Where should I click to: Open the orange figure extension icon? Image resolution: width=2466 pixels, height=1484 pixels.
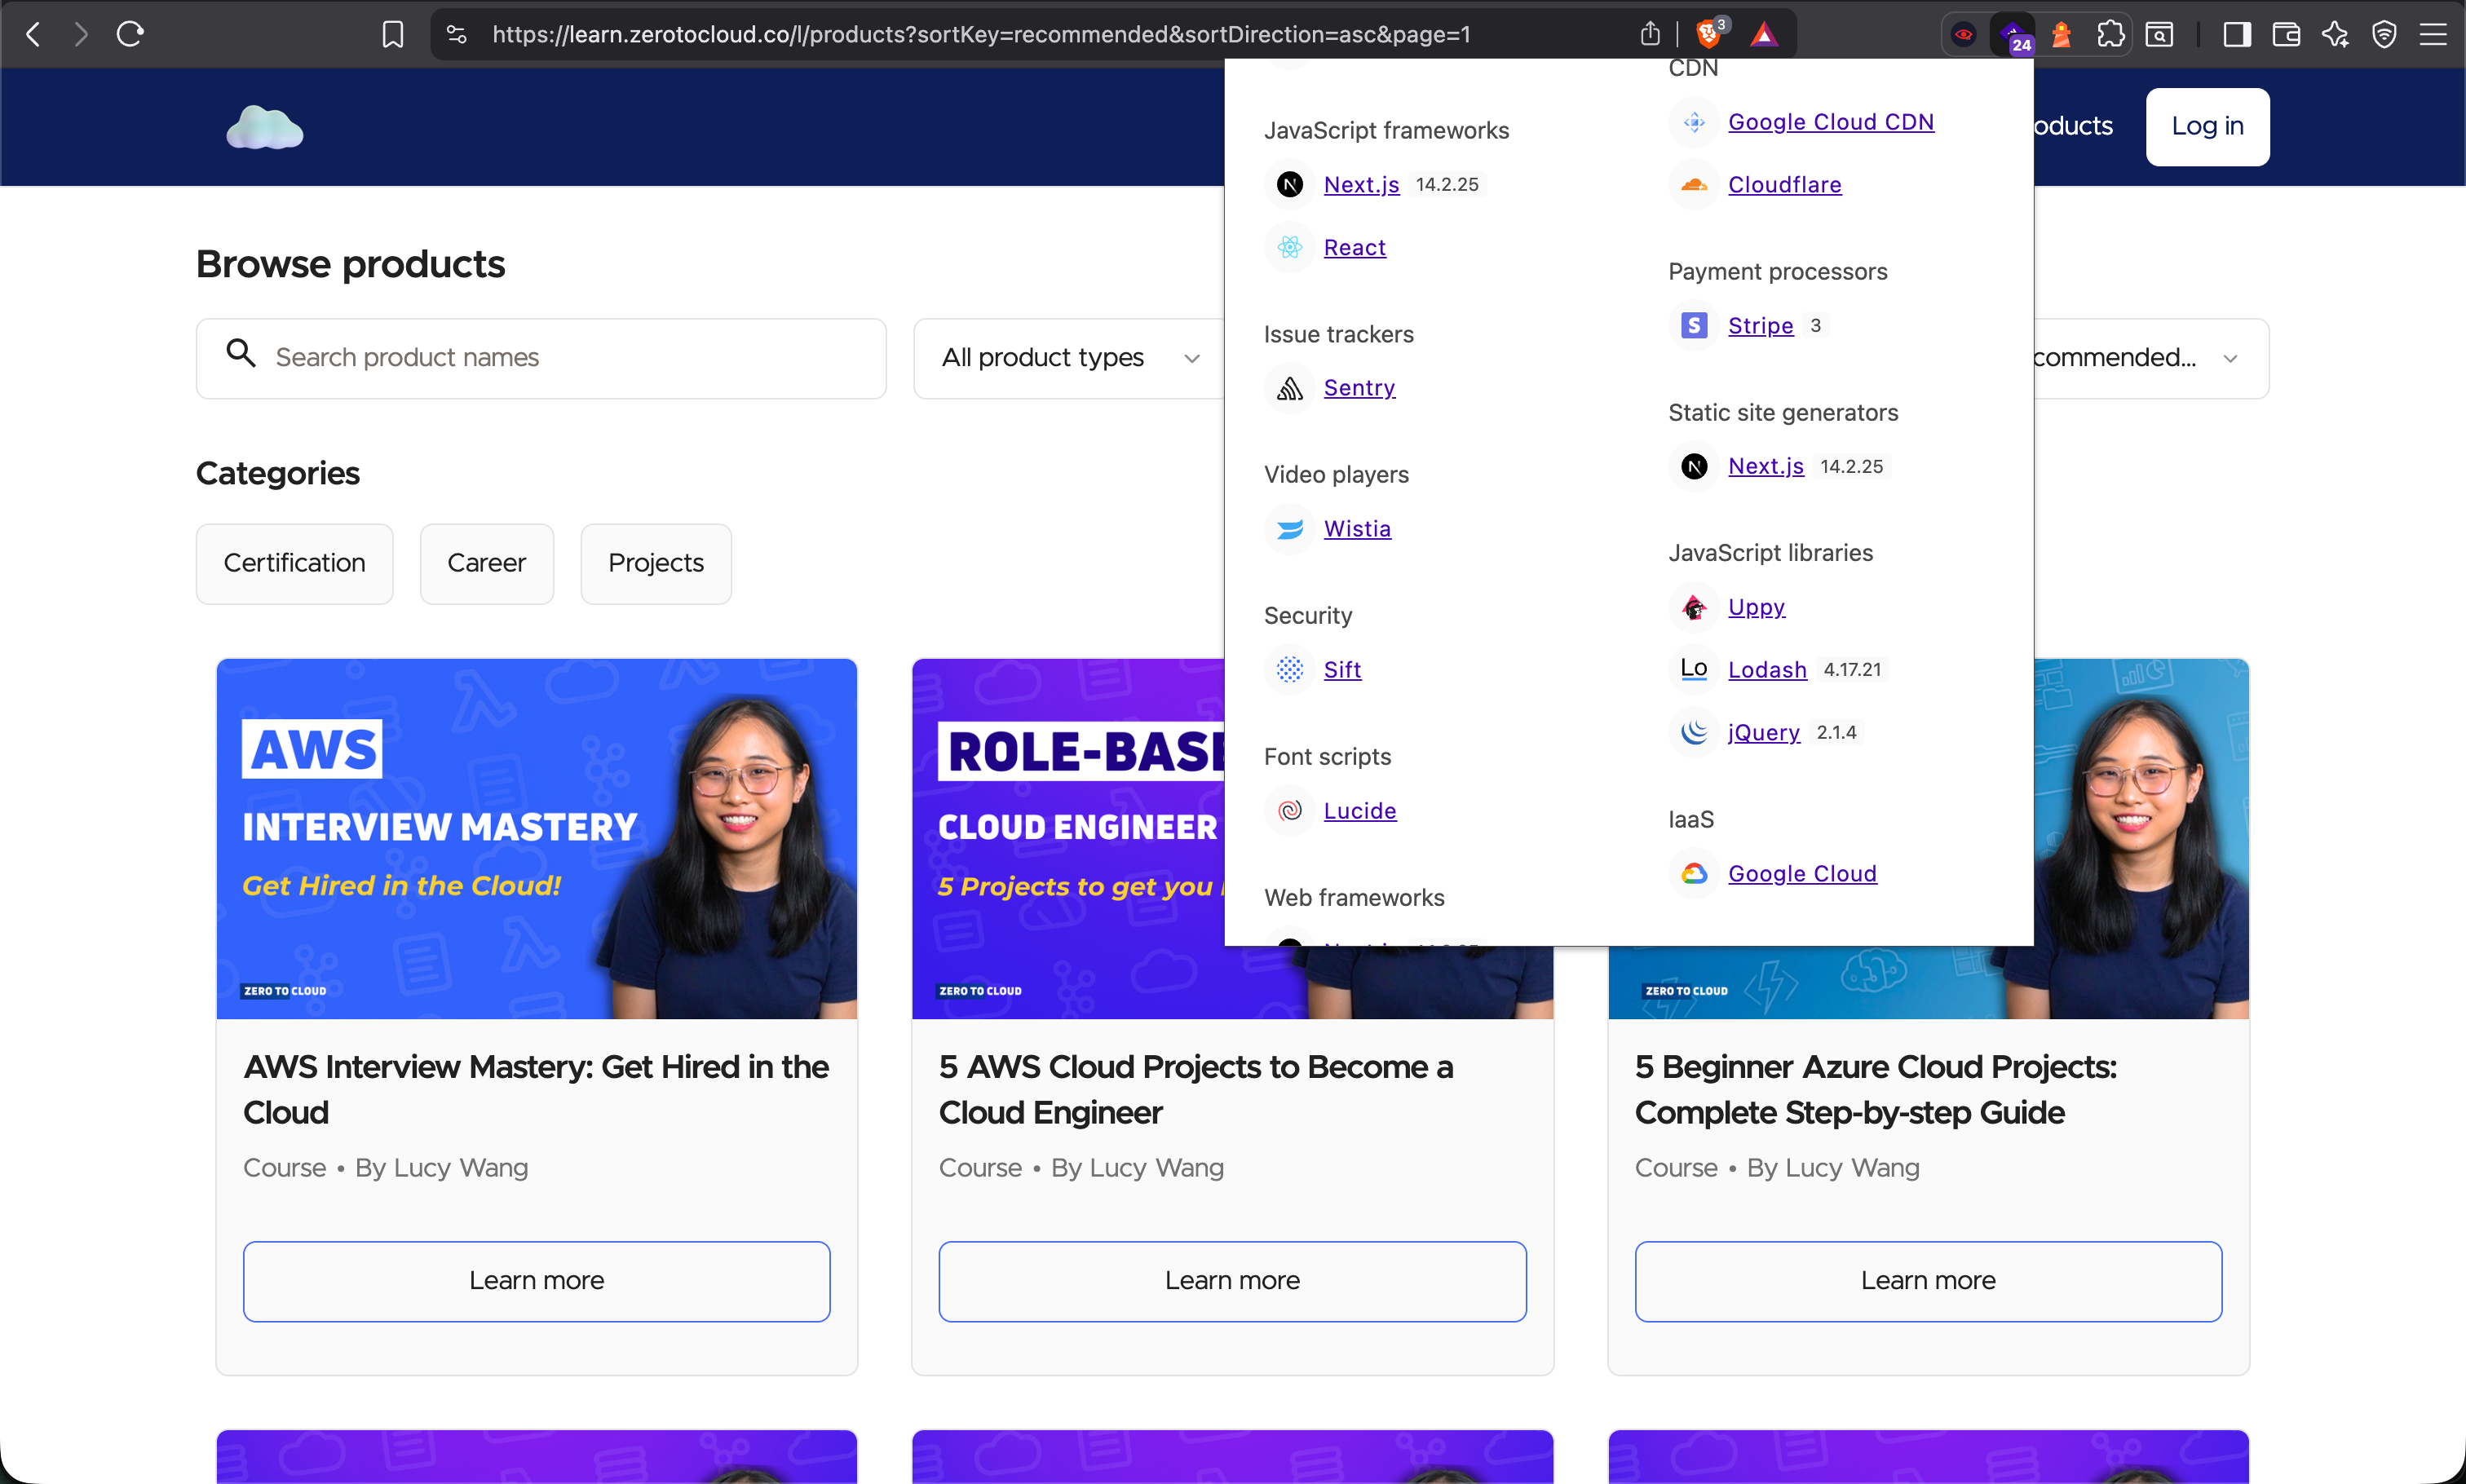point(2061,35)
